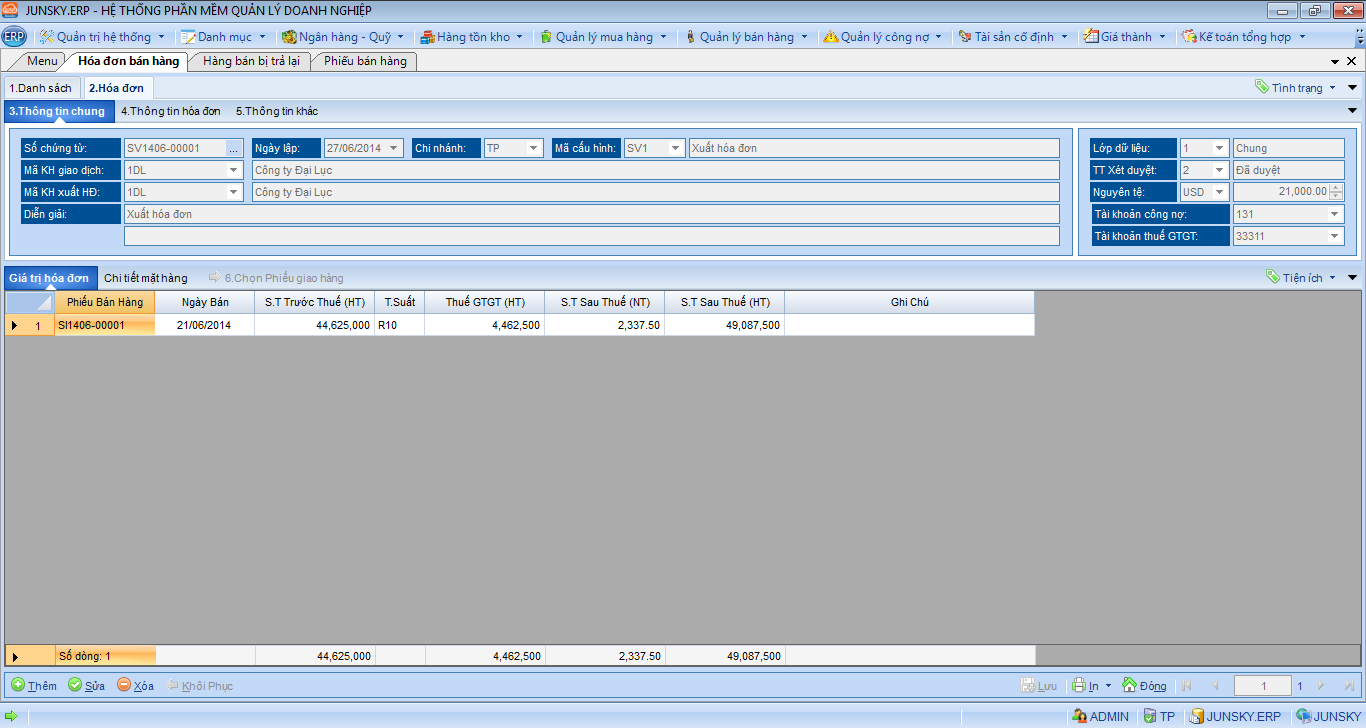The width and height of the screenshot is (1366, 728).
Task: Click the exchange rate spinner up arrow
Action: tap(1337, 188)
